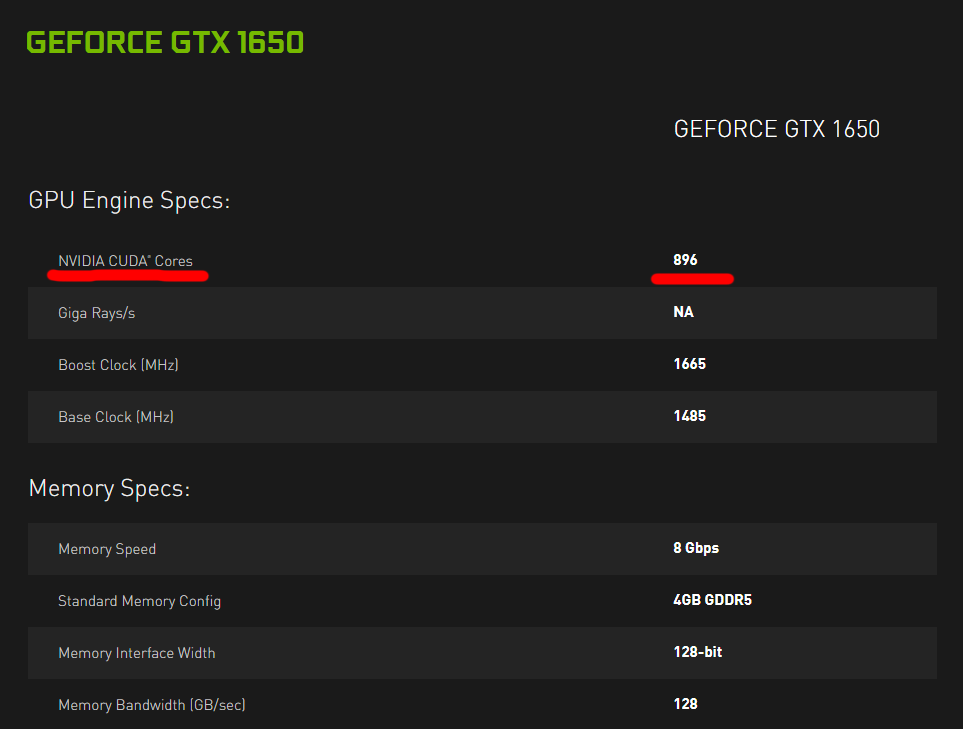Click the NVIDIA CUDA Cores label
Screen dimensions: 963x729
125,261
